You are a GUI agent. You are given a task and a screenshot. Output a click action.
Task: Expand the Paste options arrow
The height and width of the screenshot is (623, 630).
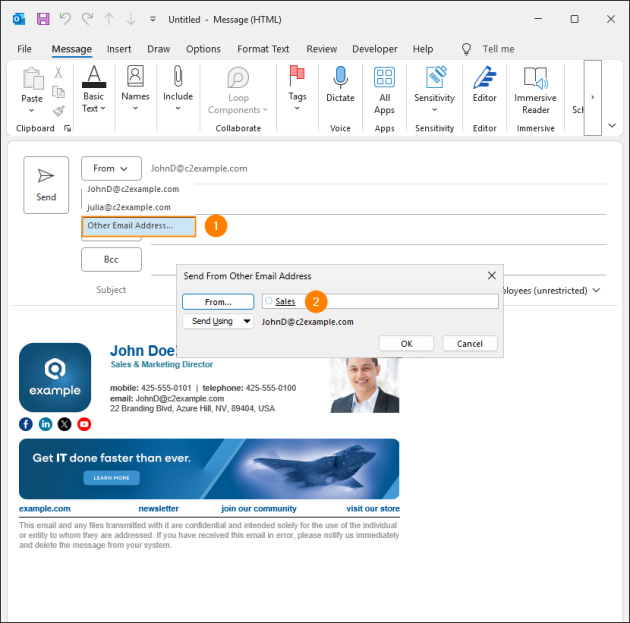click(x=32, y=110)
